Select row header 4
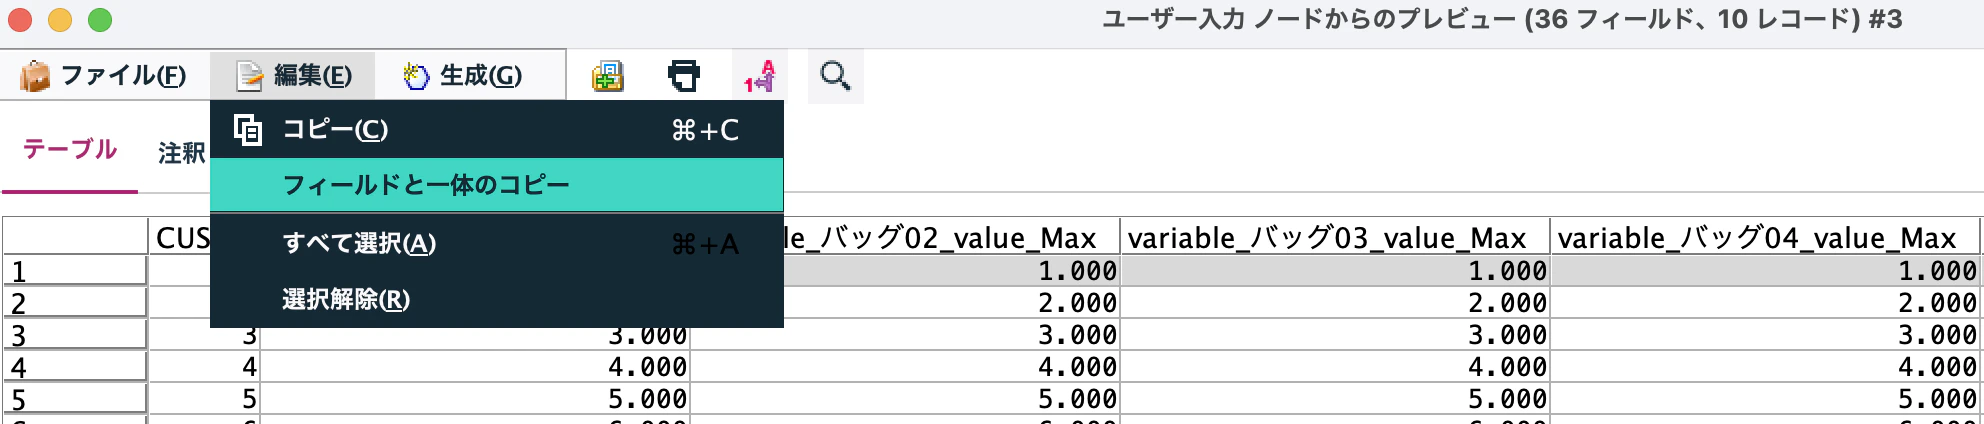Screen dimensions: 1984x424 click(75, 367)
